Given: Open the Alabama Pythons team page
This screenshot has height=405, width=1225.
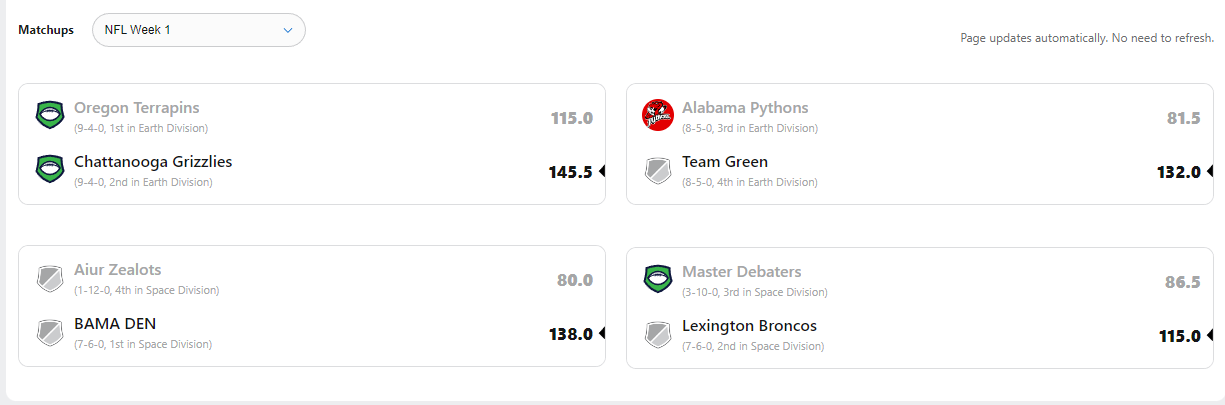Looking at the screenshot, I should [x=745, y=107].
